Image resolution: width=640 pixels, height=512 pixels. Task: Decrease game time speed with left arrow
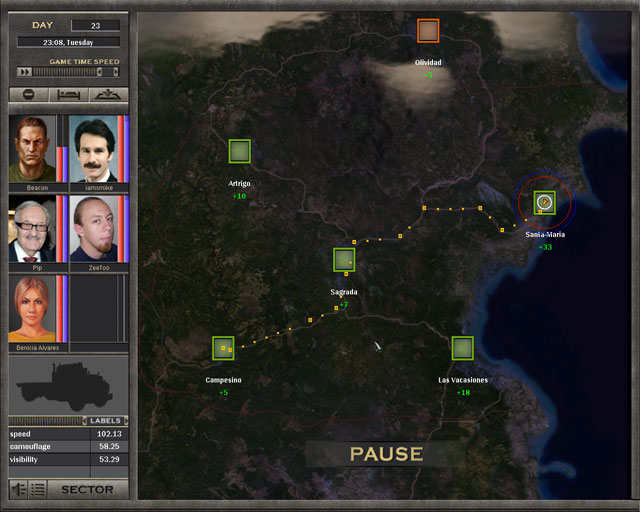99,72
